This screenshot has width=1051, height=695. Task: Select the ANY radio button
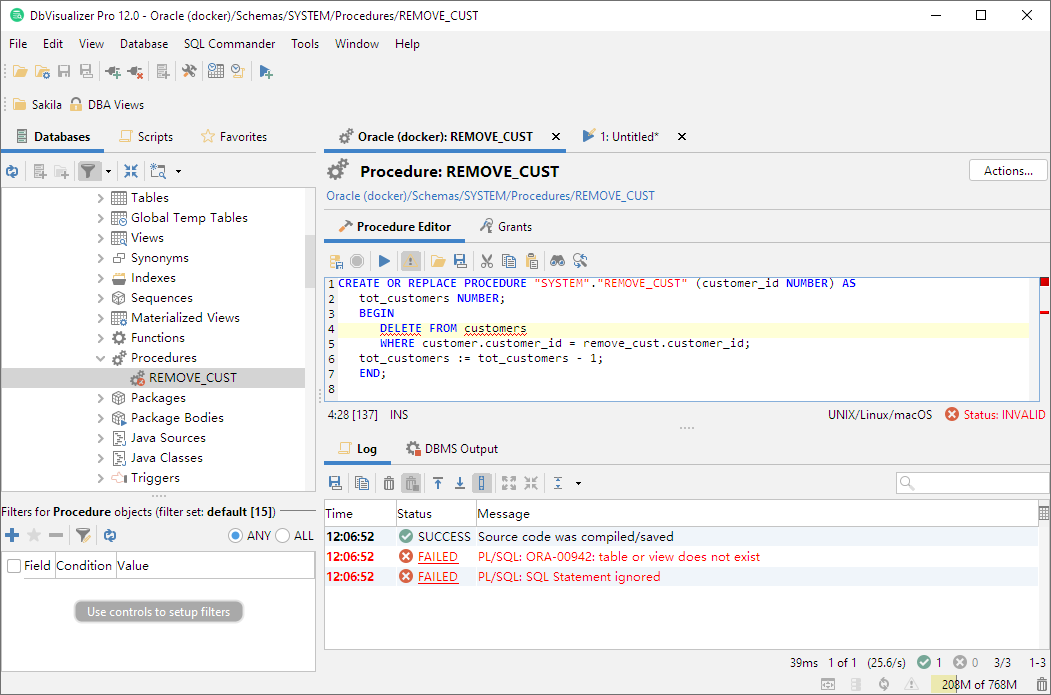tap(236, 536)
